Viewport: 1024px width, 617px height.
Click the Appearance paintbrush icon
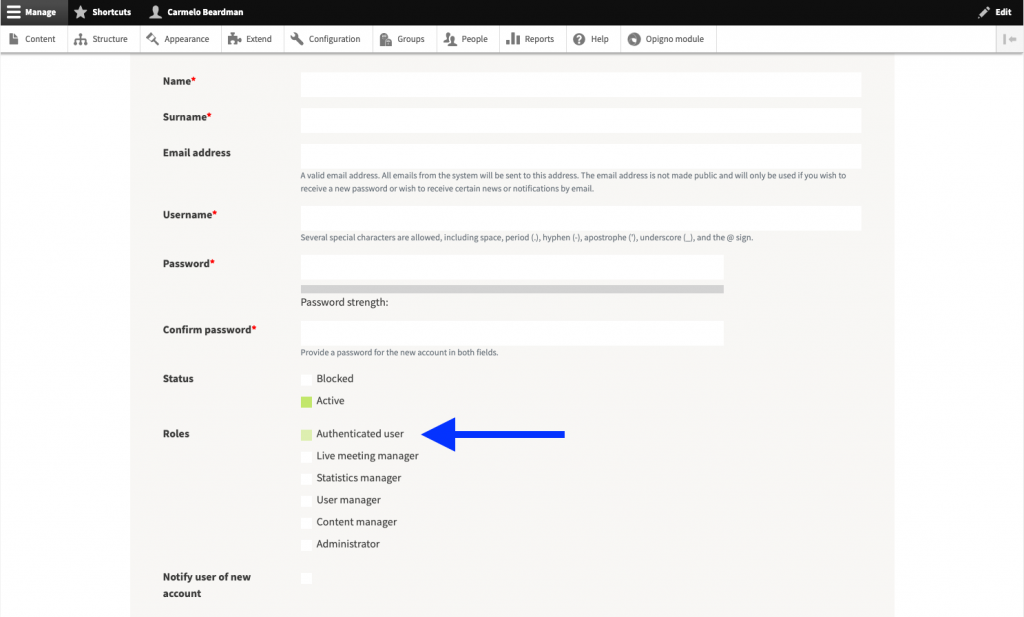[x=152, y=39]
